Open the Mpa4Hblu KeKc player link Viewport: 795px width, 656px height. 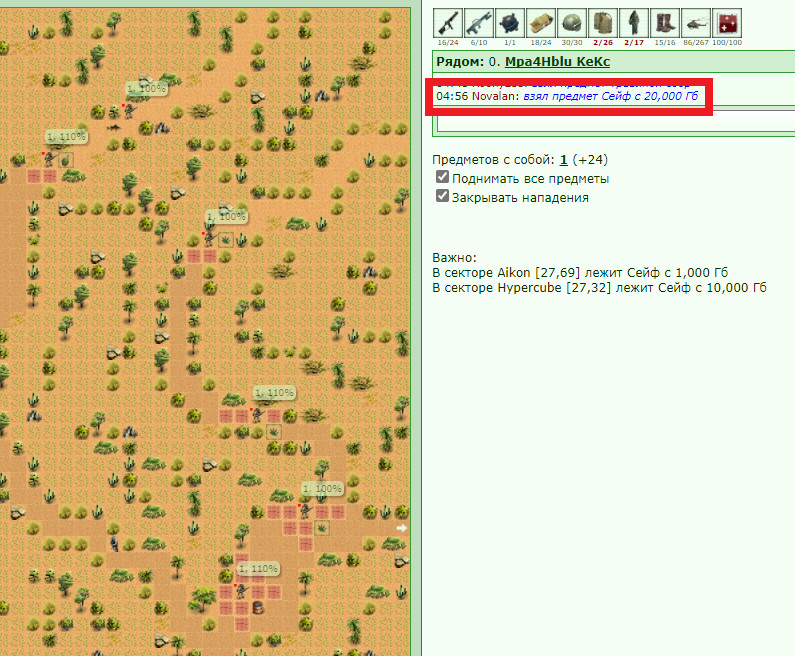click(x=557, y=62)
